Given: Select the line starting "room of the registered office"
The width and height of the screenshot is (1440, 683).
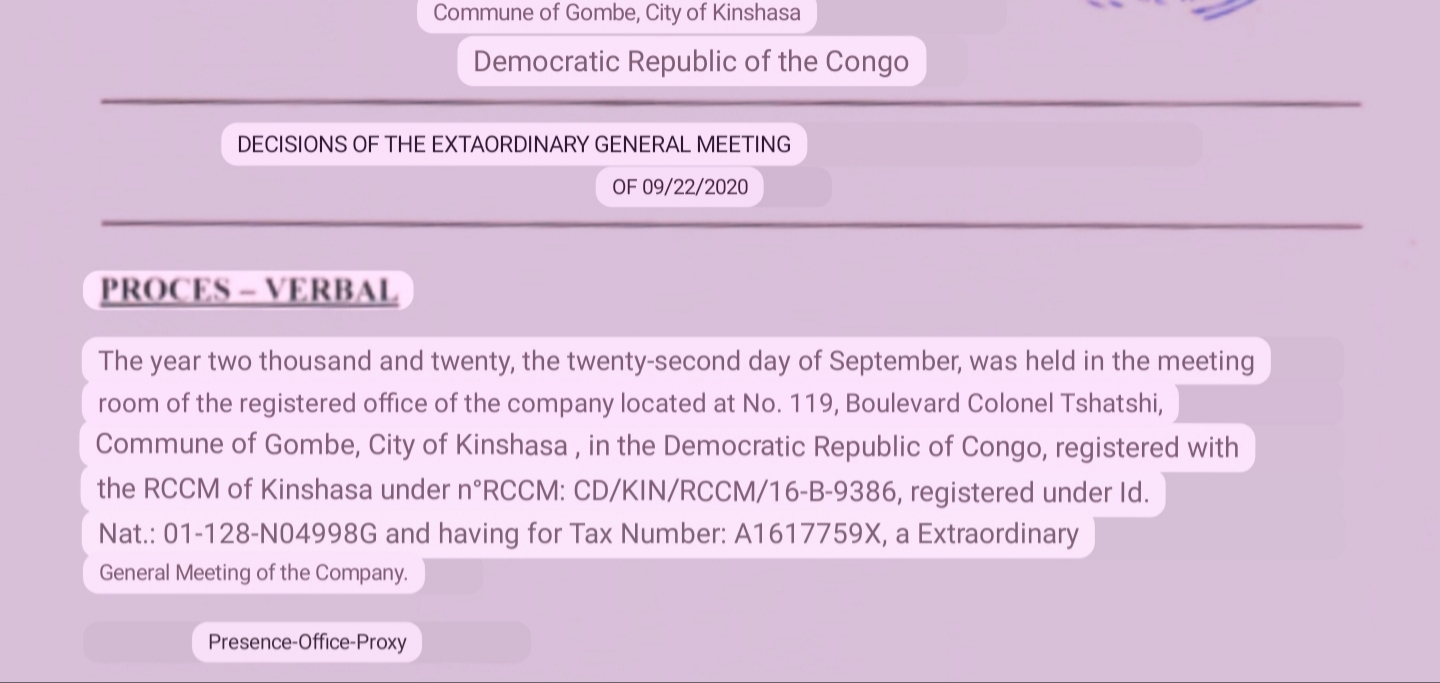Looking at the screenshot, I should (x=629, y=404).
